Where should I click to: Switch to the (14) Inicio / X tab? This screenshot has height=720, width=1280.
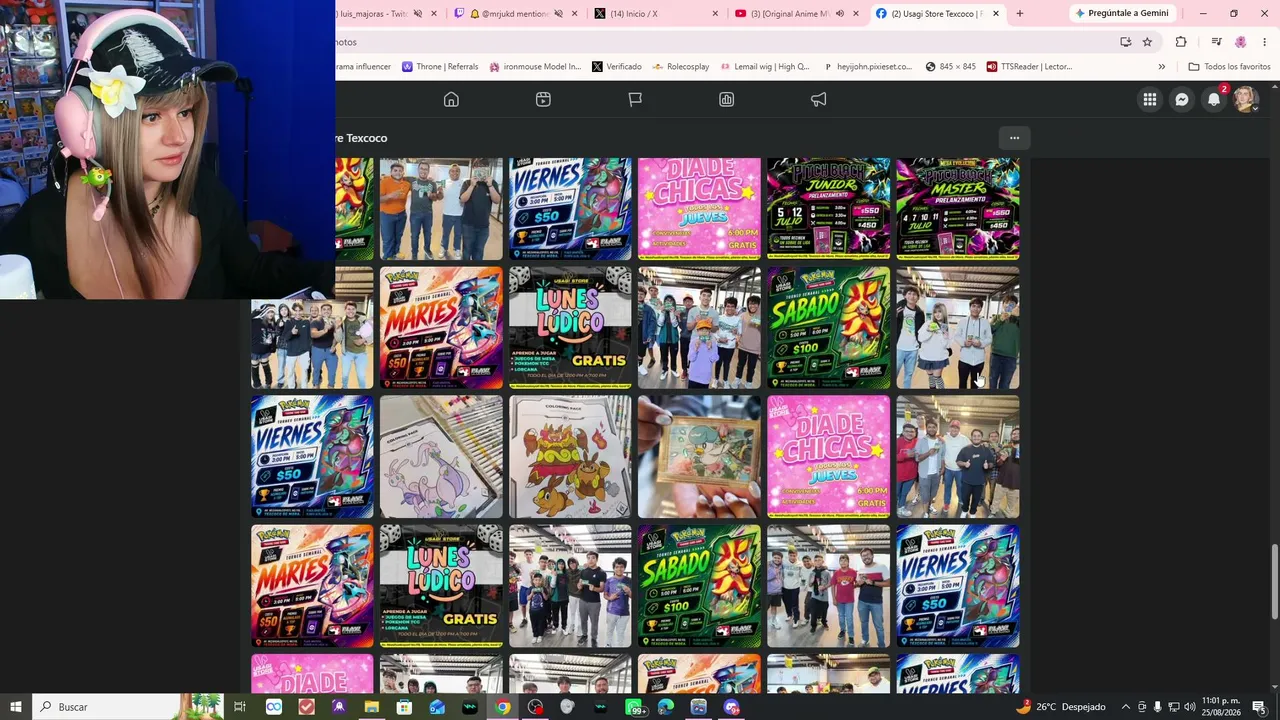coord(656,13)
